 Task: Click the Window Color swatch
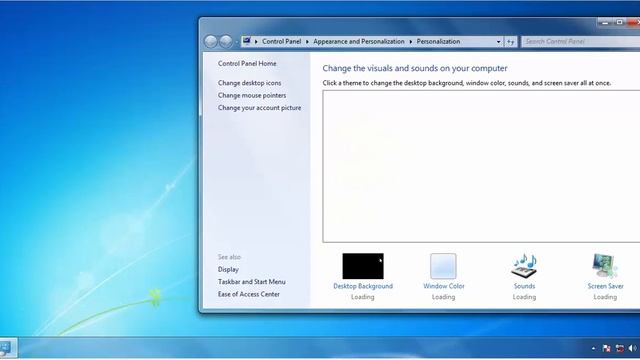point(443,266)
